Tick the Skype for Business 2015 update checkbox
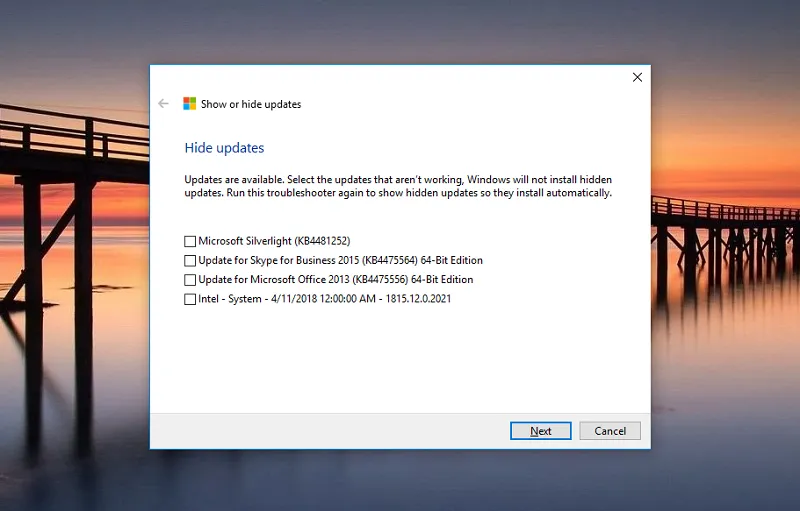800x511 pixels. [x=190, y=261]
